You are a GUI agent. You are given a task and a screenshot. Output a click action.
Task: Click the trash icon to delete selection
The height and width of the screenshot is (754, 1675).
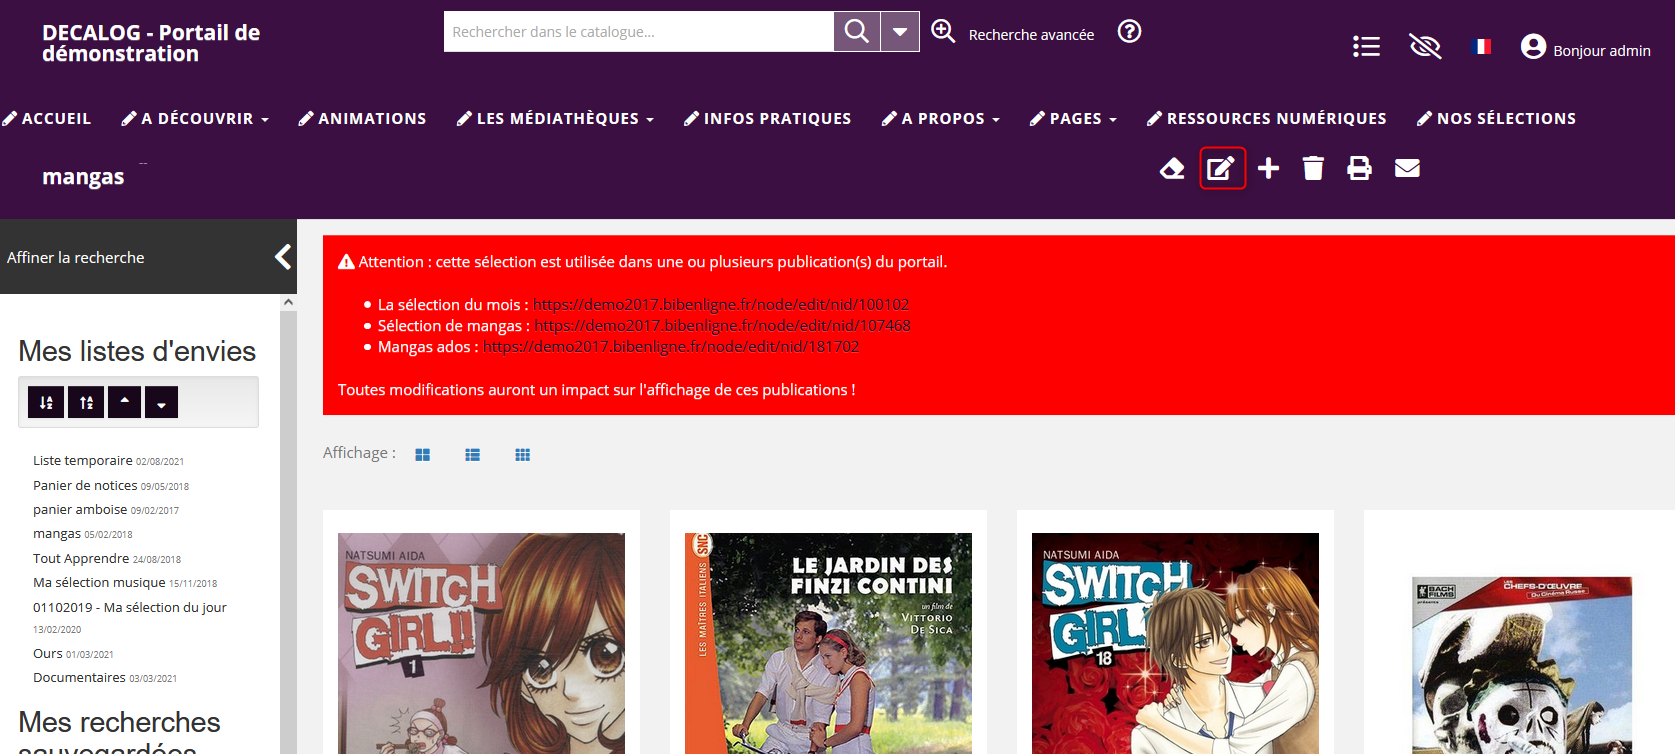[1313, 168]
